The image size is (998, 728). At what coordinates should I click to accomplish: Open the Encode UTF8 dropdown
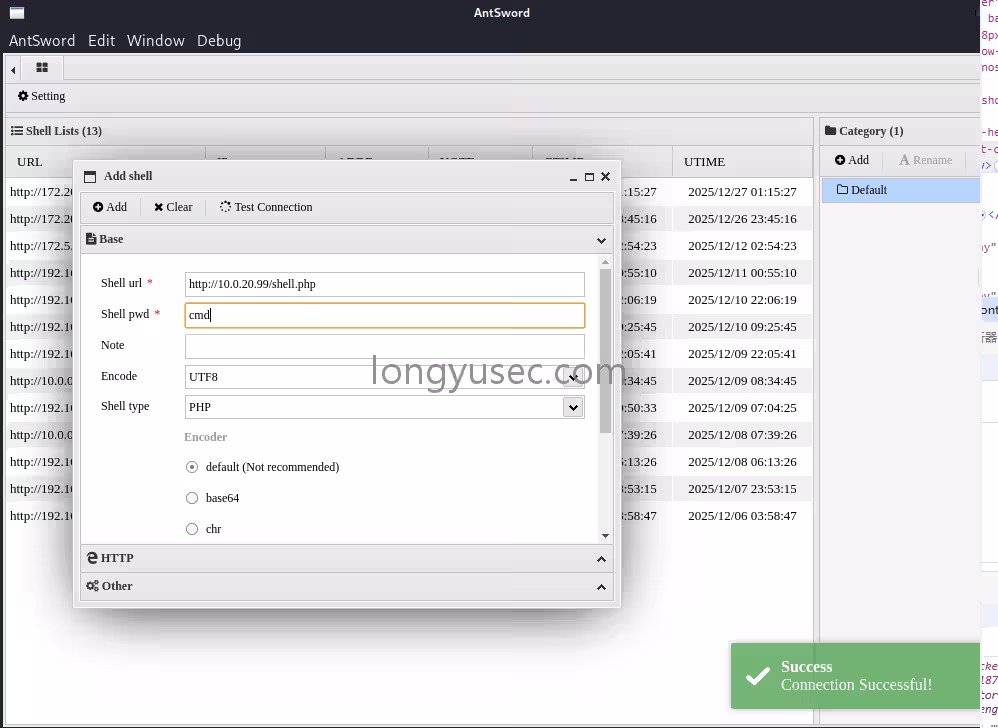pyautogui.click(x=573, y=376)
